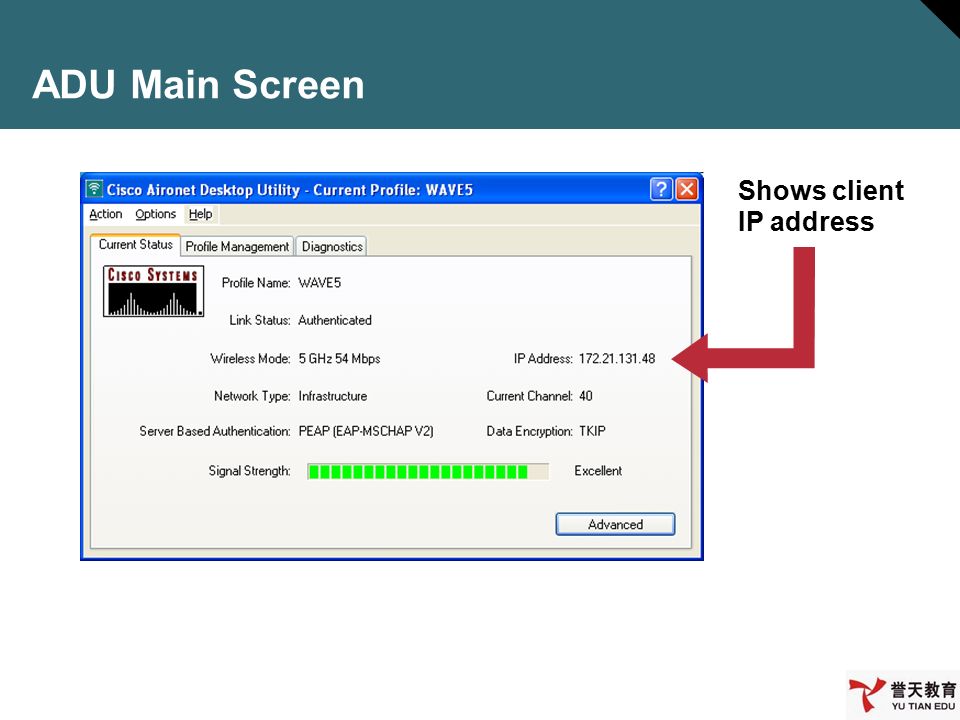
Task: Click the PEAP (EAP-MSCHAP V2) authentication value
Action: [x=366, y=431]
